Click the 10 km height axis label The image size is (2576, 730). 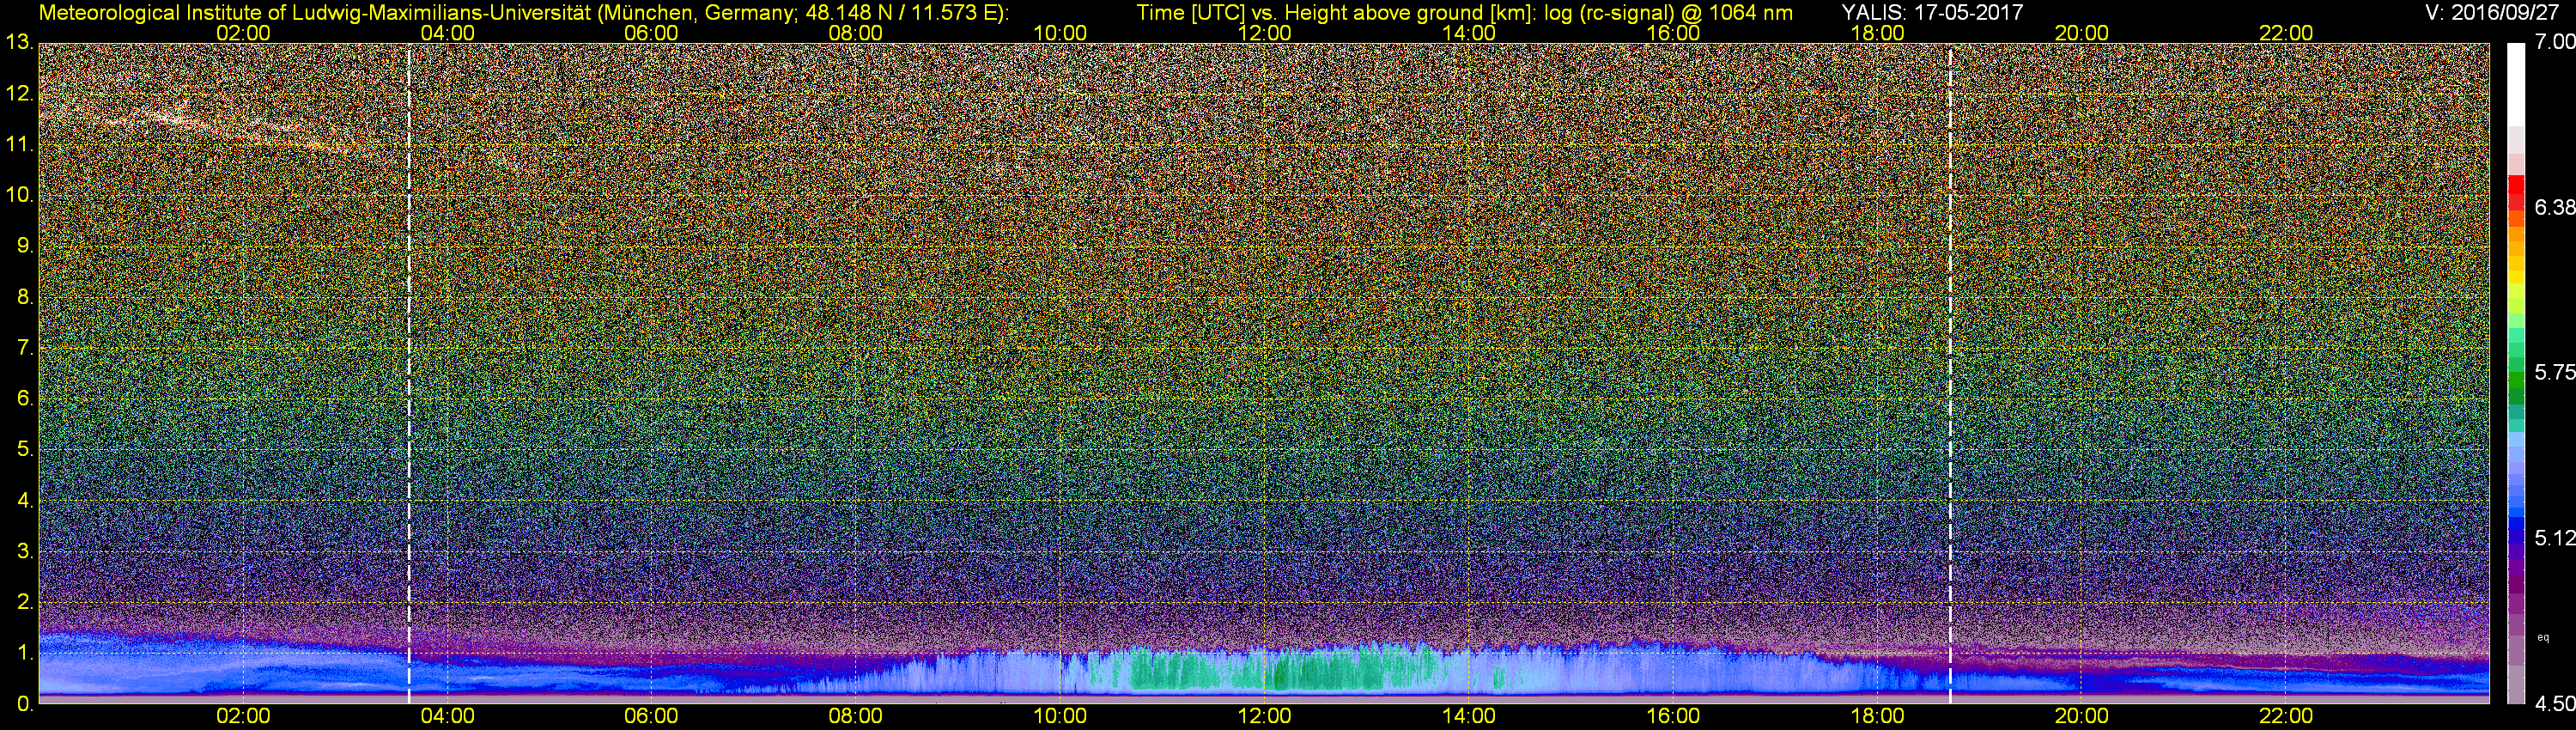point(18,195)
